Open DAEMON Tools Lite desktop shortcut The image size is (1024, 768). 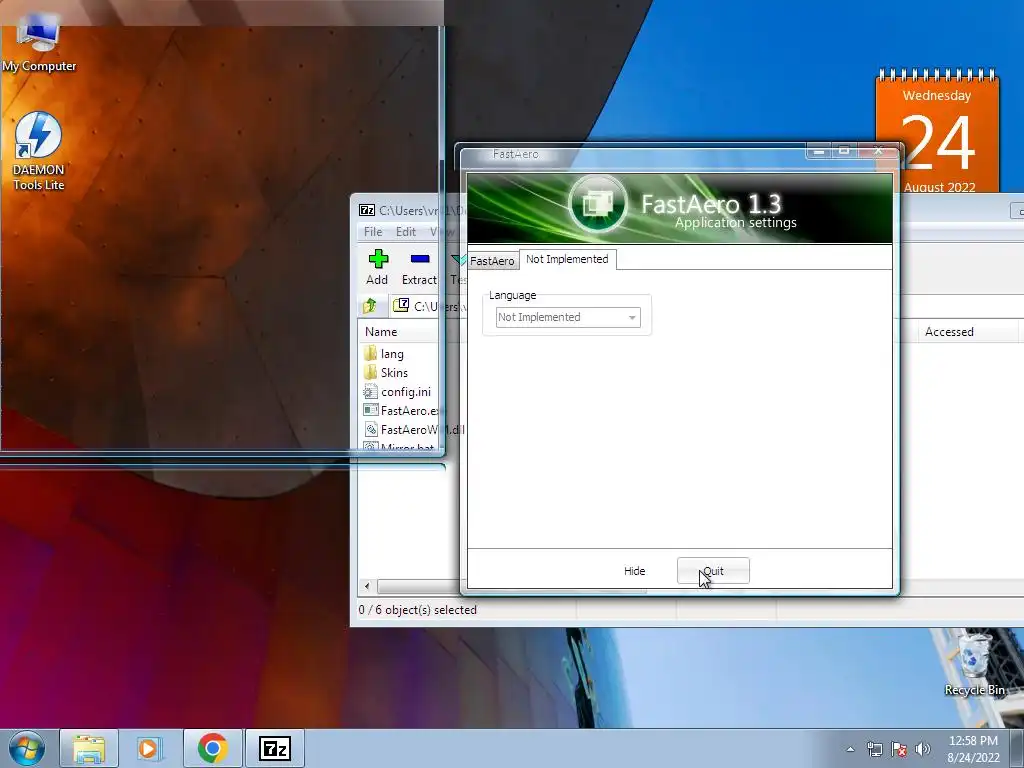pyautogui.click(x=39, y=152)
